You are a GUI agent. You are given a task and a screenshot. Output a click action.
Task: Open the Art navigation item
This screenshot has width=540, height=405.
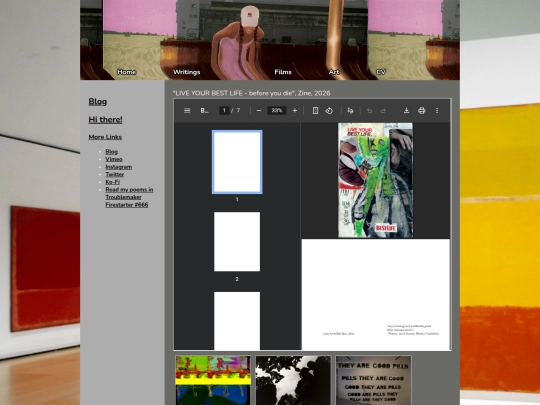tap(334, 72)
